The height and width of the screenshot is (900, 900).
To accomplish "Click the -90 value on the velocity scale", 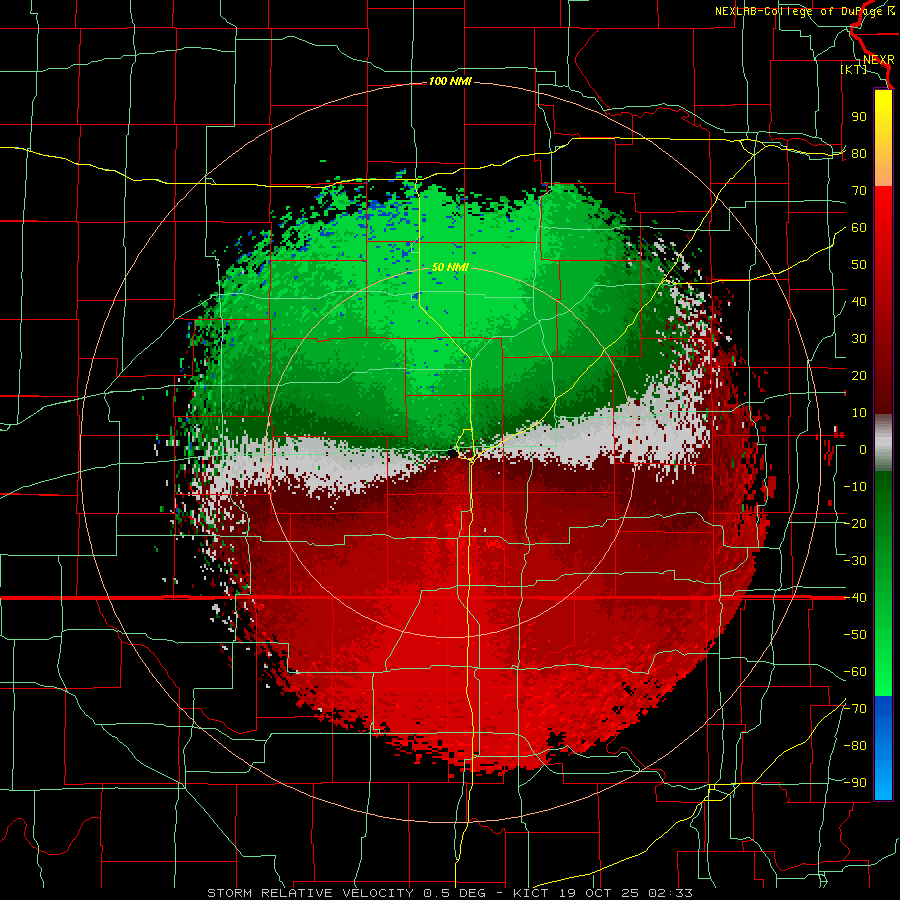I will [x=855, y=783].
